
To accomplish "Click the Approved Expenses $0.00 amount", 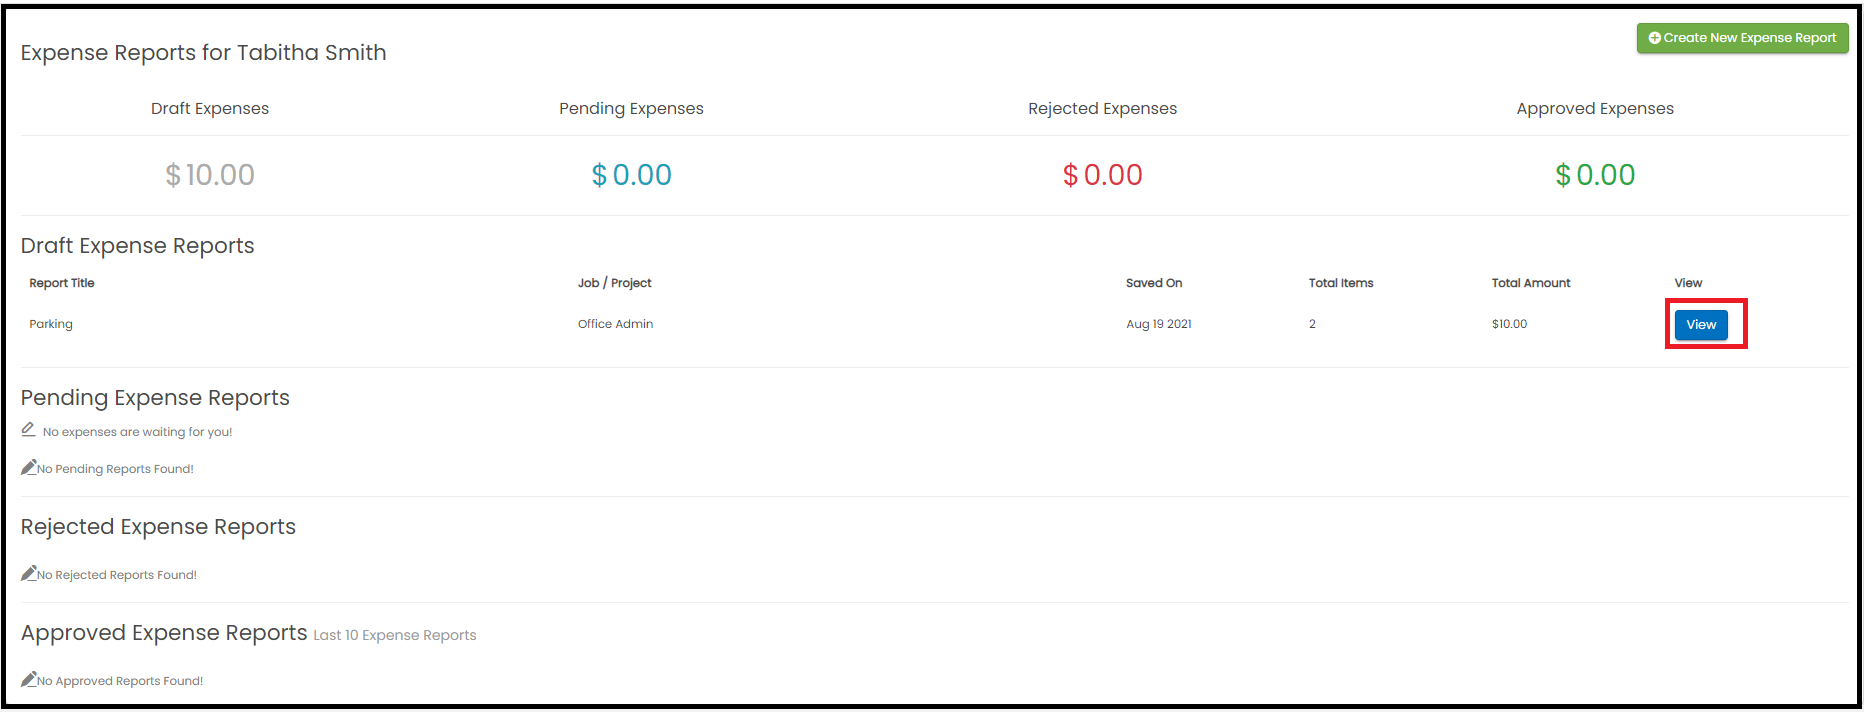I will (1595, 175).
